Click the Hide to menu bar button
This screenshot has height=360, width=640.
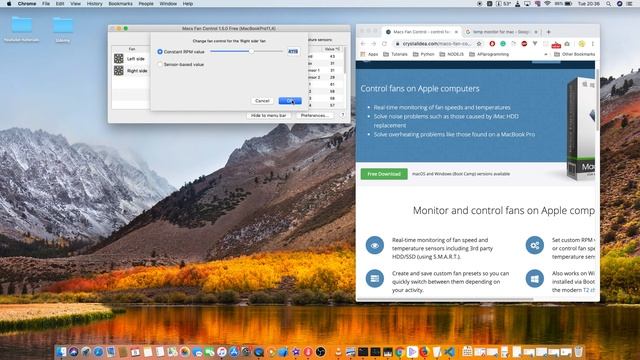pyautogui.click(x=268, y=116)
